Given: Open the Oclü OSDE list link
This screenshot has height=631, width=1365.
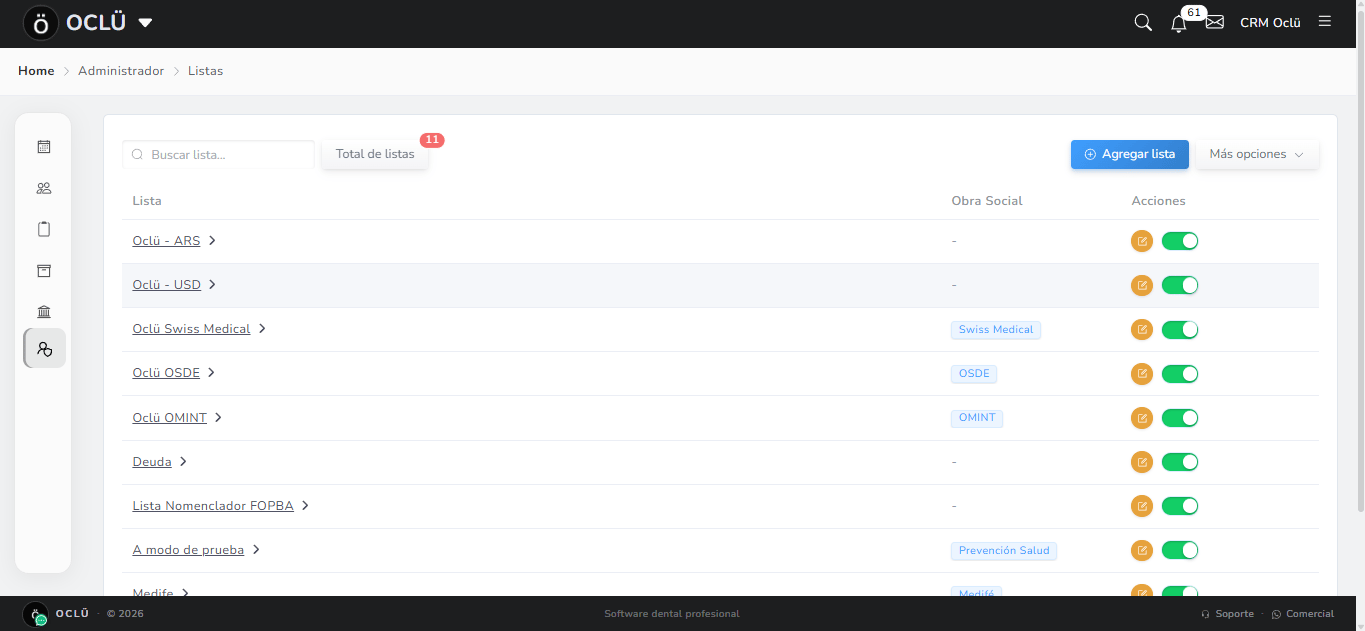Looking at the screenshot, I should (x=166, y=373).
